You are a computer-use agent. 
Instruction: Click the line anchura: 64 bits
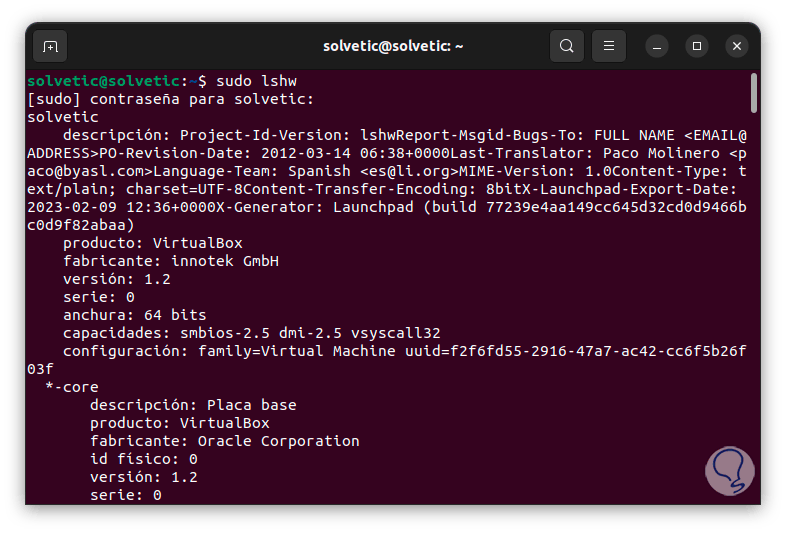[134, 315]
